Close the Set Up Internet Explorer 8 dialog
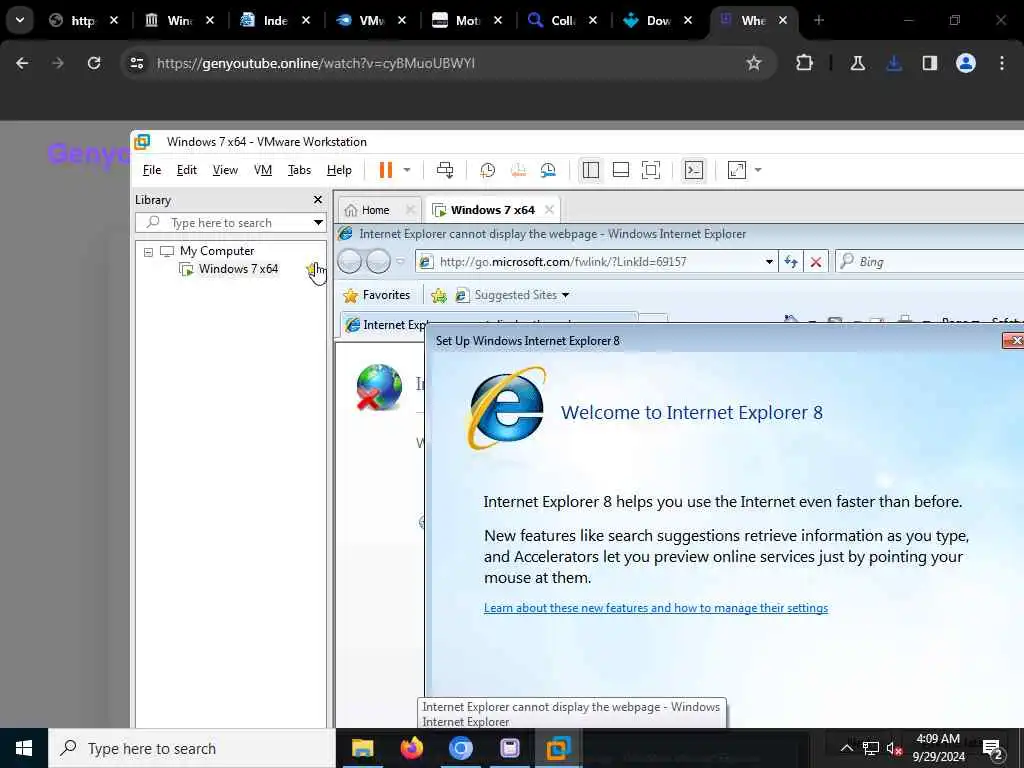This screenshot has height=768, width=1024. 1014,340
